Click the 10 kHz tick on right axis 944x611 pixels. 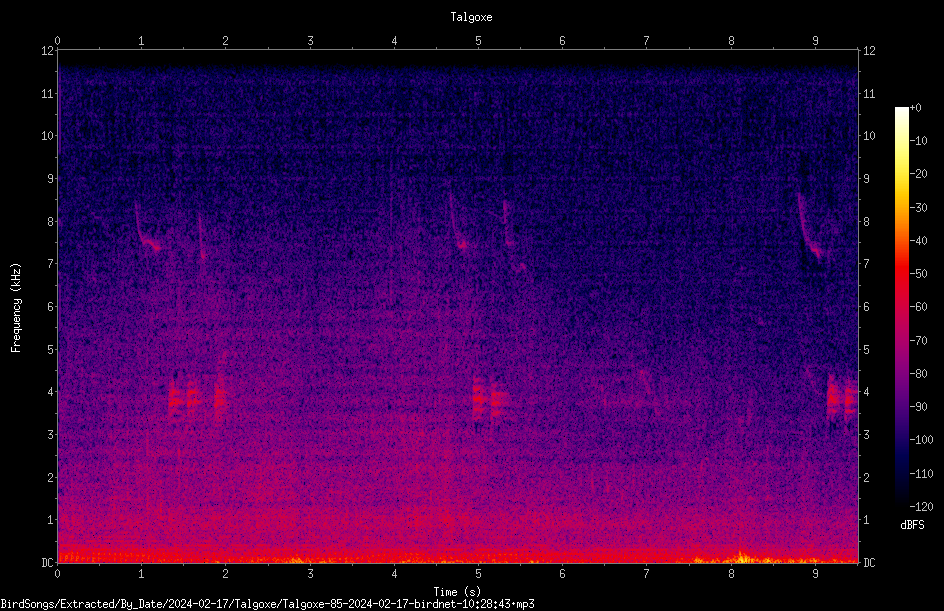tap(869, 136)
